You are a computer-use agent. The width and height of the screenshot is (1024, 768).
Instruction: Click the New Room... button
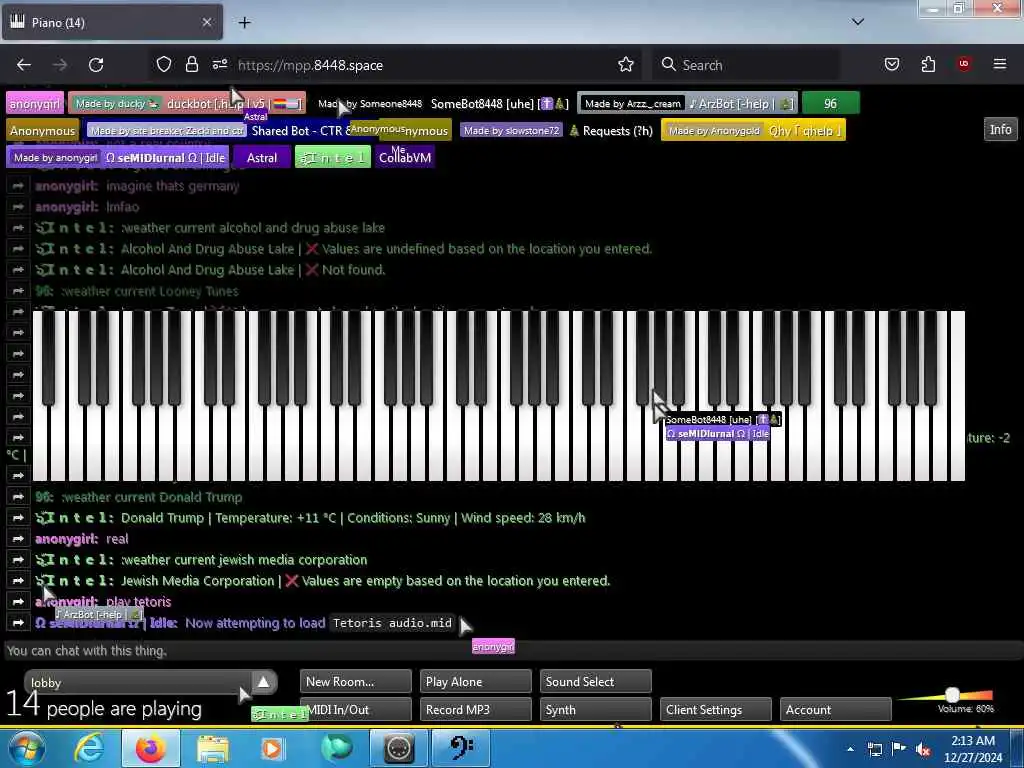[356, 681]
